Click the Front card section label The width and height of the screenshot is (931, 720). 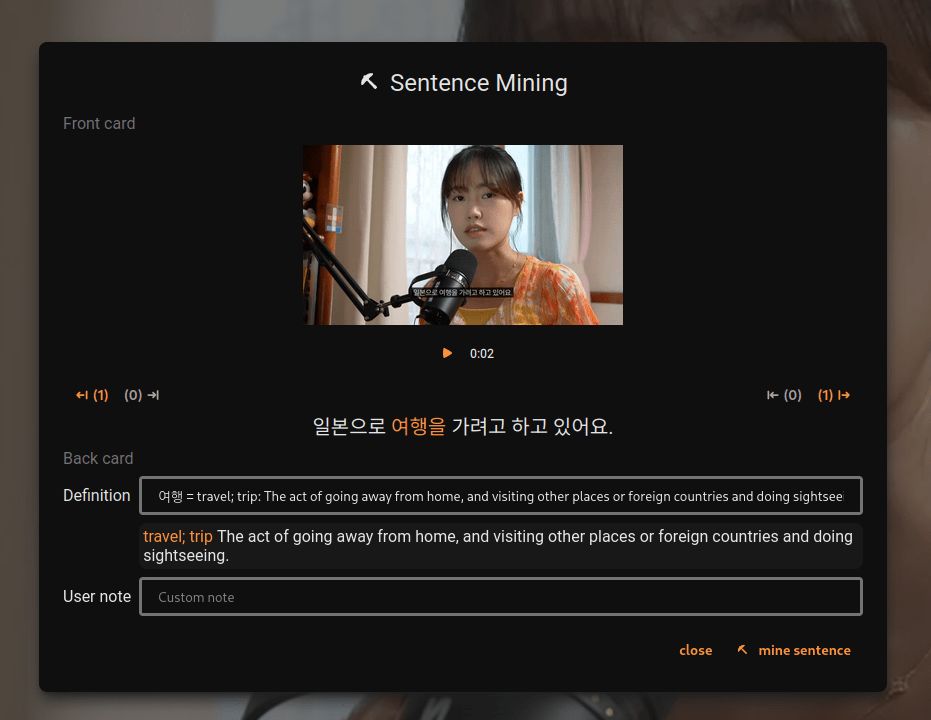click(99, 123)
